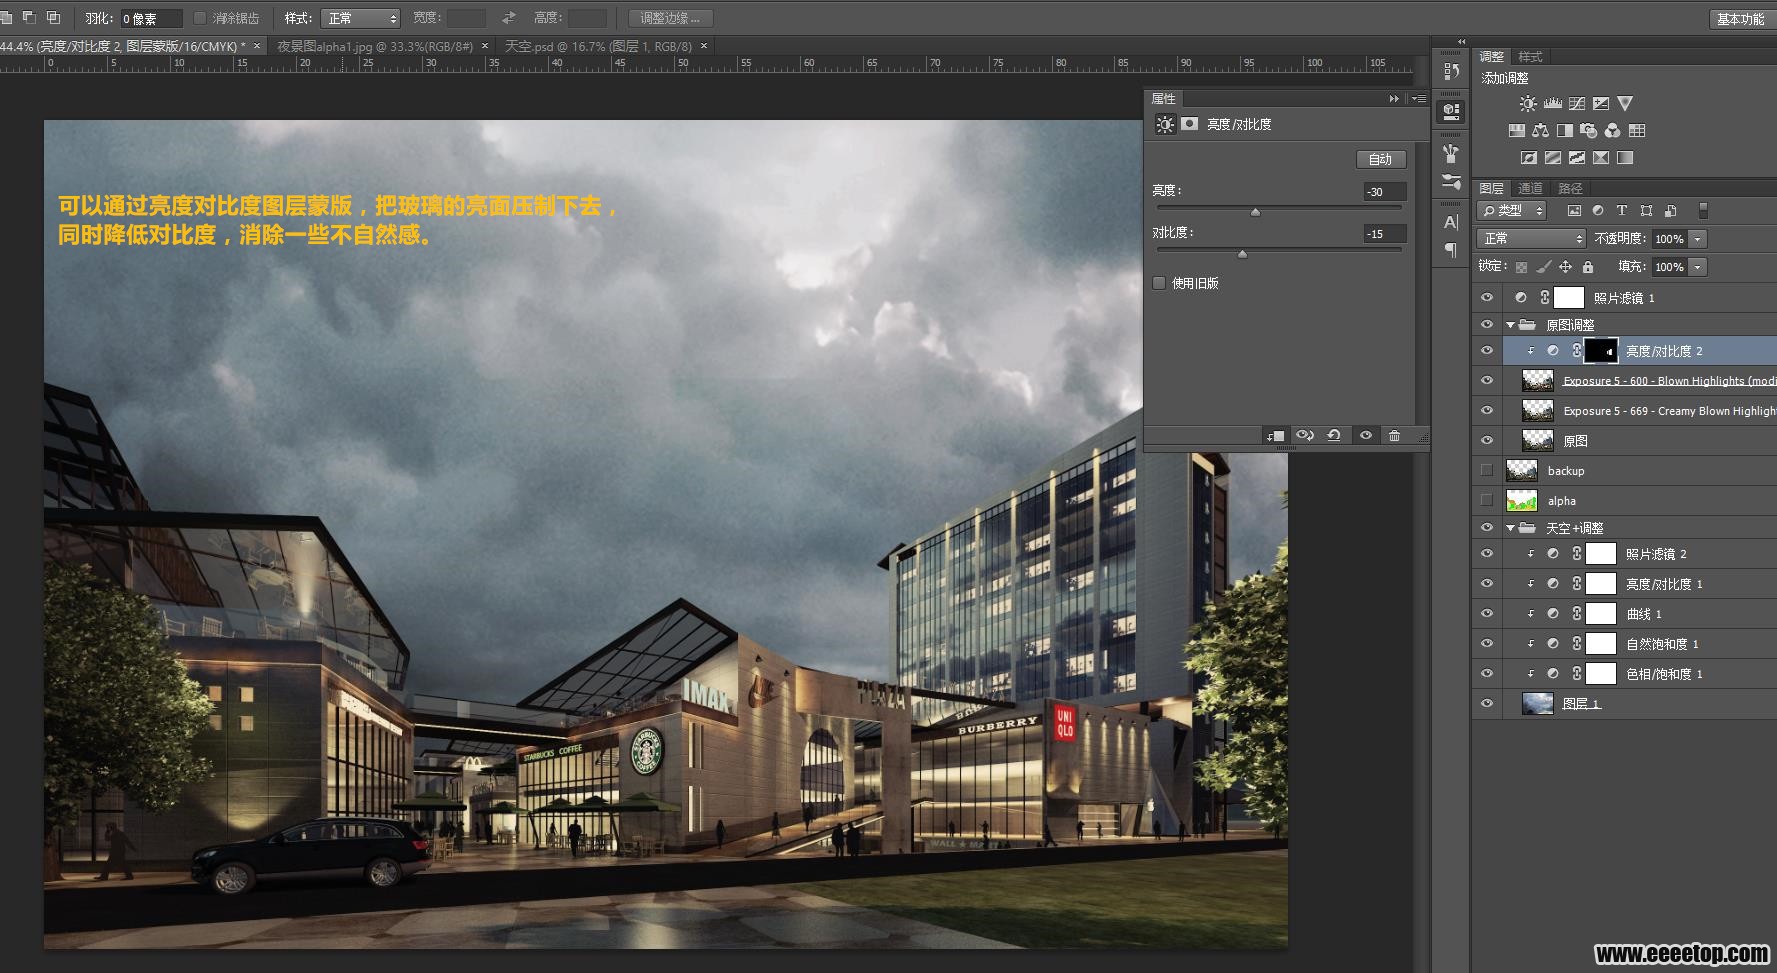The image size is (1777, 973).
Task: Open the Paragraph panel icon
Action: coord(1451,250)
